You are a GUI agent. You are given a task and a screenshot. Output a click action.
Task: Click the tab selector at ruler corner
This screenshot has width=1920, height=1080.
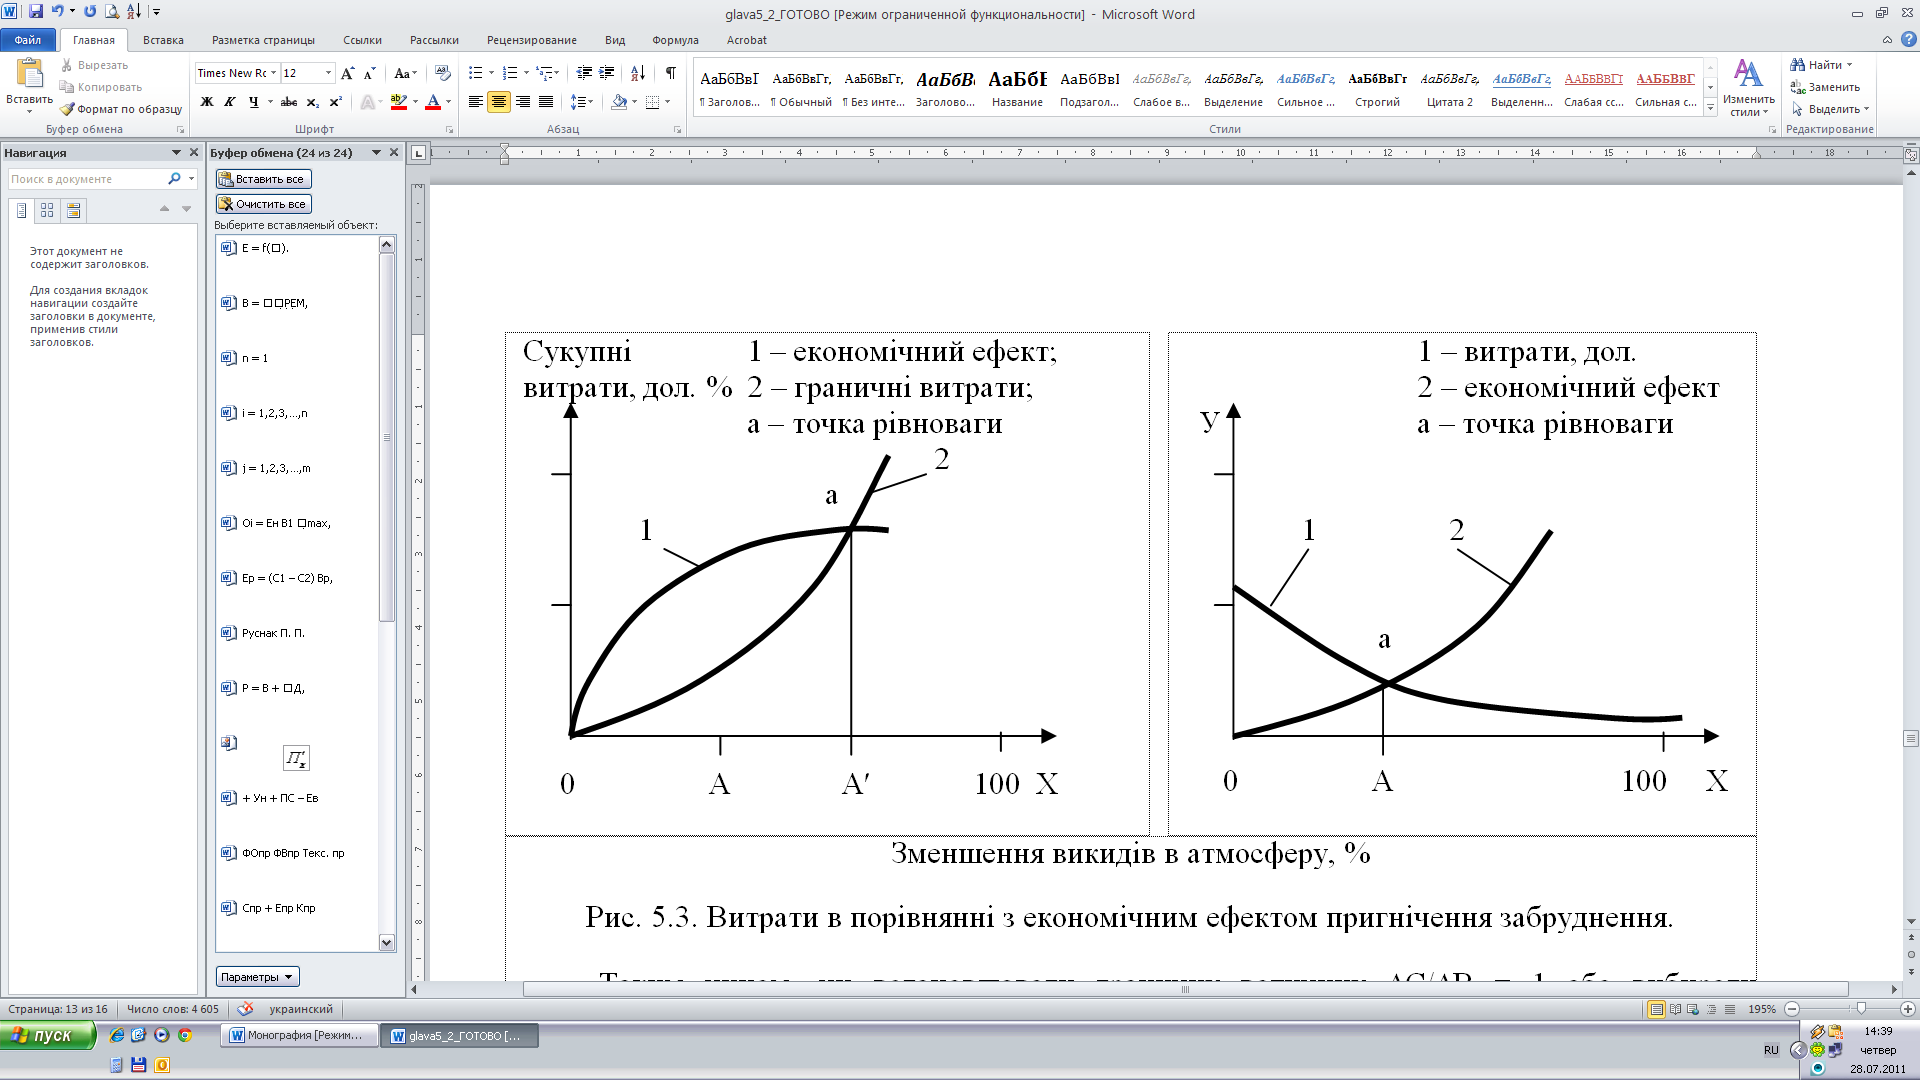(418, 153)
